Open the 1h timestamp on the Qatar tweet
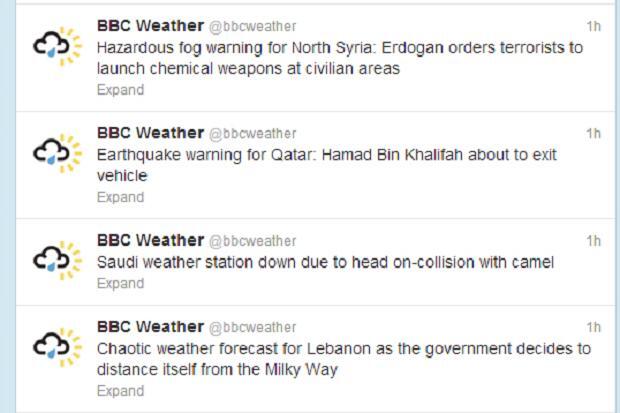The image size is (620, 413). pos(593,134)
